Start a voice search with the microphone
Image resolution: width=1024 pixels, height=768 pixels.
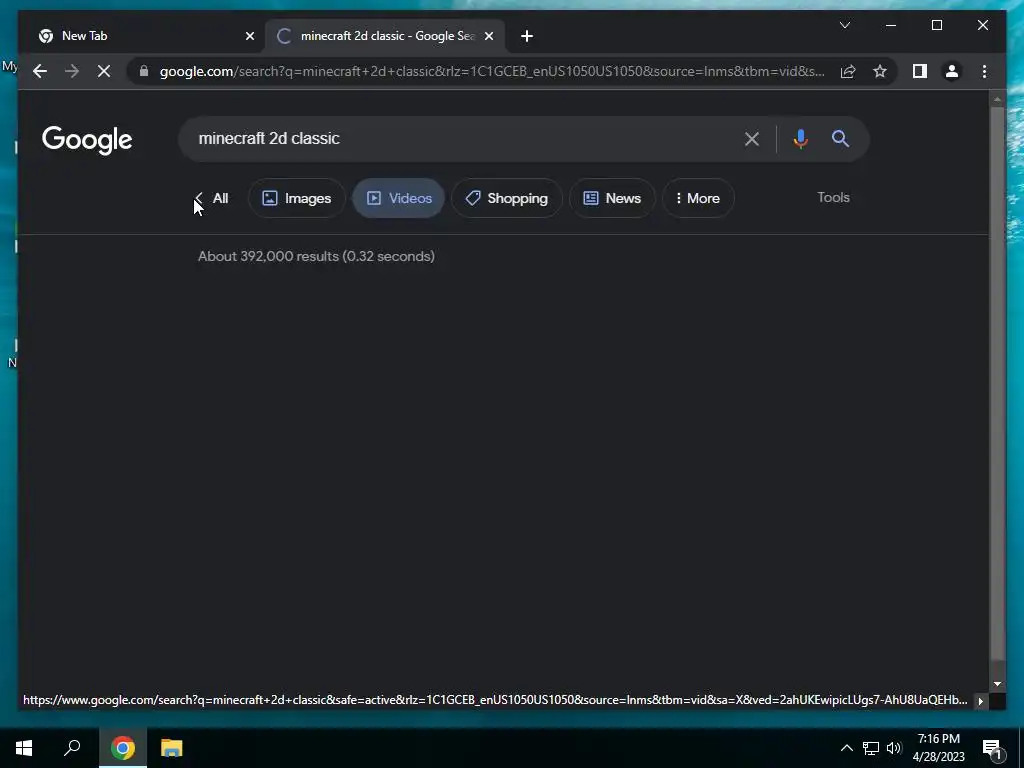[801, 138]
